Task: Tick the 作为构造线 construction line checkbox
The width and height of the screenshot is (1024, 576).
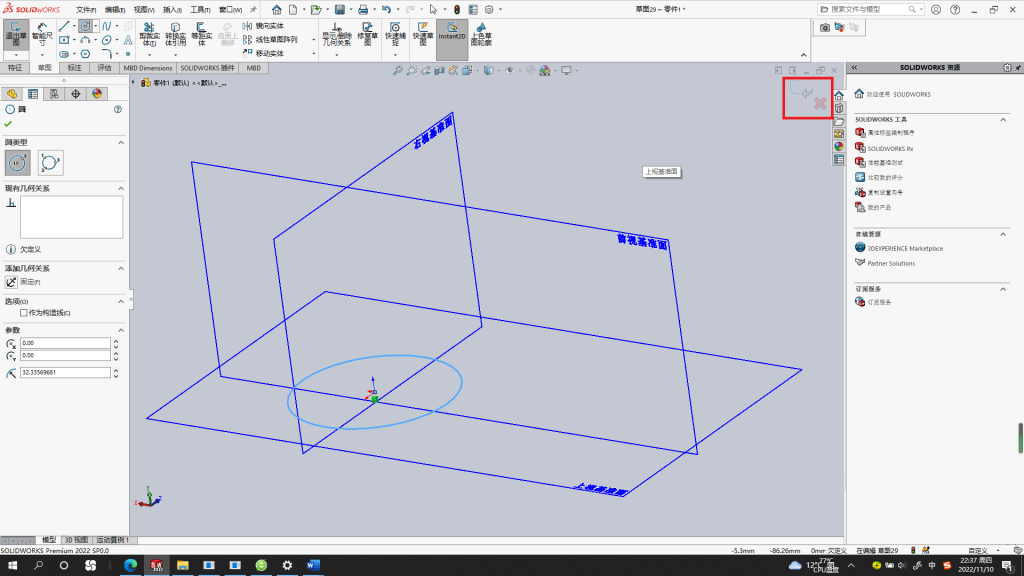Action: (24, 313)
